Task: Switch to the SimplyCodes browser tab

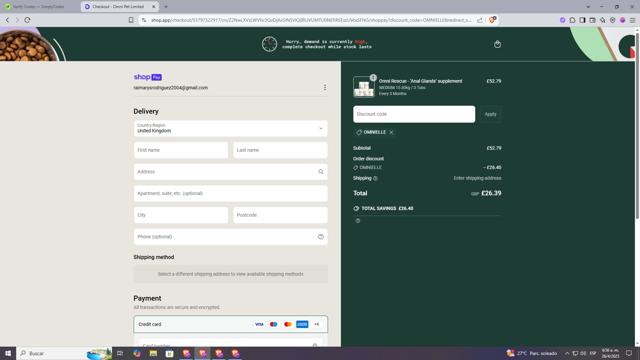Action: coord(40,7)
